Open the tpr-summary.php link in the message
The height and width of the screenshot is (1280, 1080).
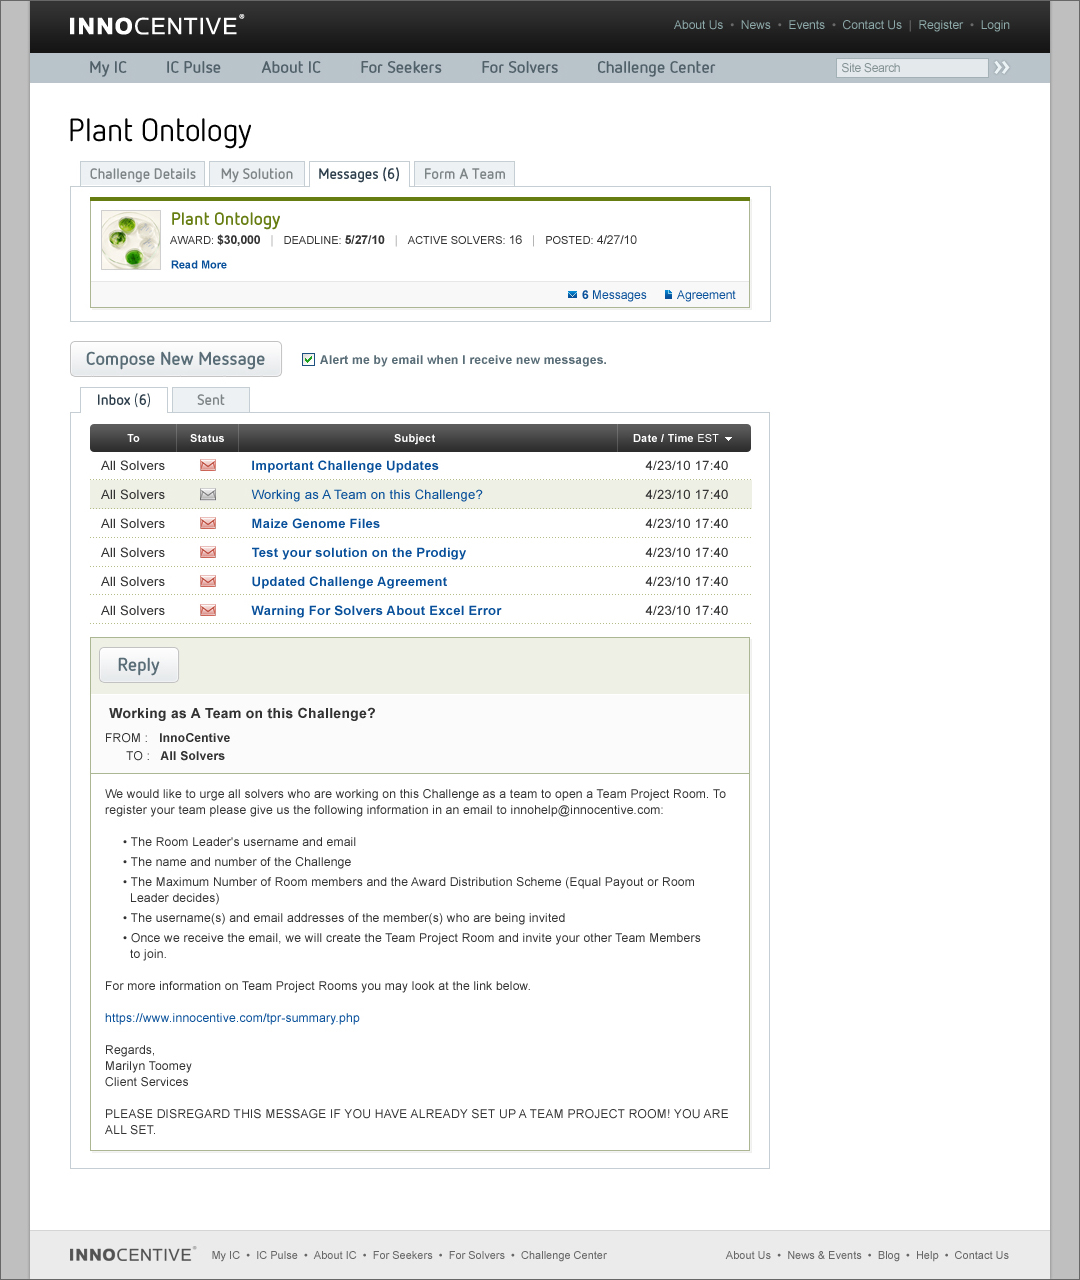[x=232, y=1018]
